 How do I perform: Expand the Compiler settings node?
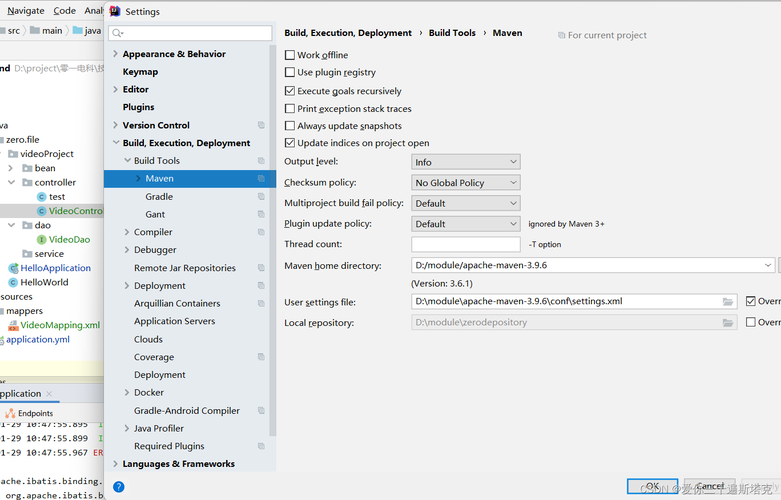[128, 232]
